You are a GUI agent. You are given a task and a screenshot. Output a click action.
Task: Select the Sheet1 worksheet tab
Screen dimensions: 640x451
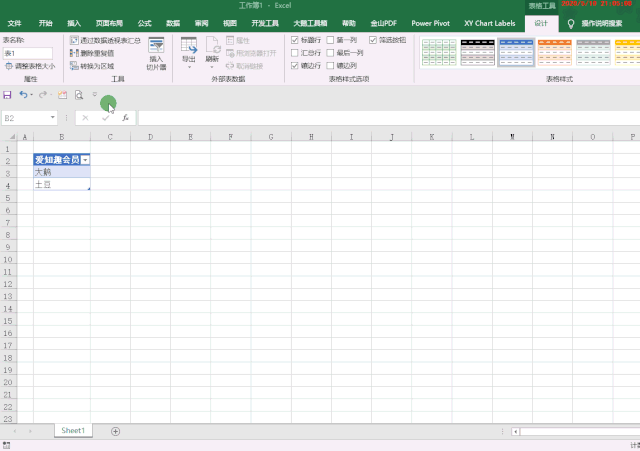coord(73,430)
